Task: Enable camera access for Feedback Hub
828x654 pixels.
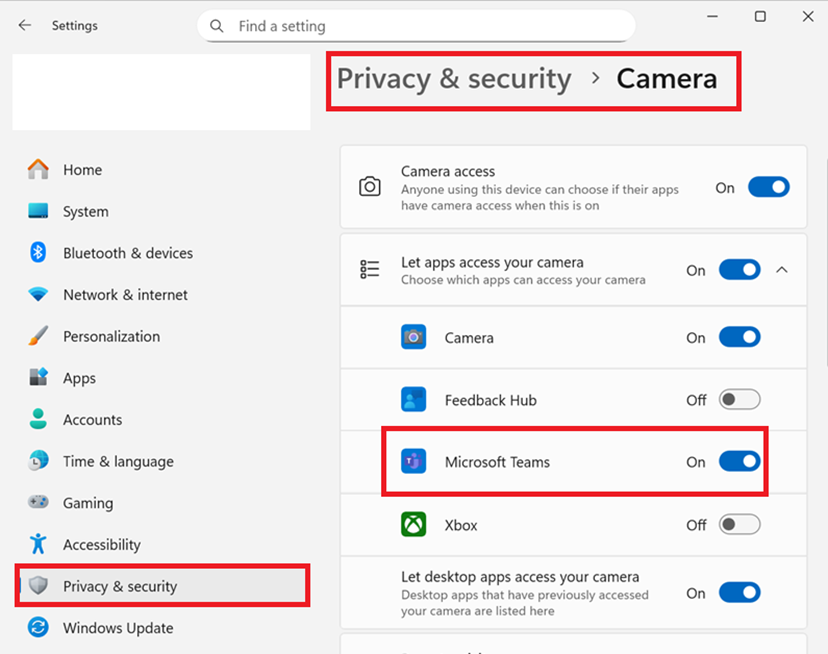Action: pos(739,399)
